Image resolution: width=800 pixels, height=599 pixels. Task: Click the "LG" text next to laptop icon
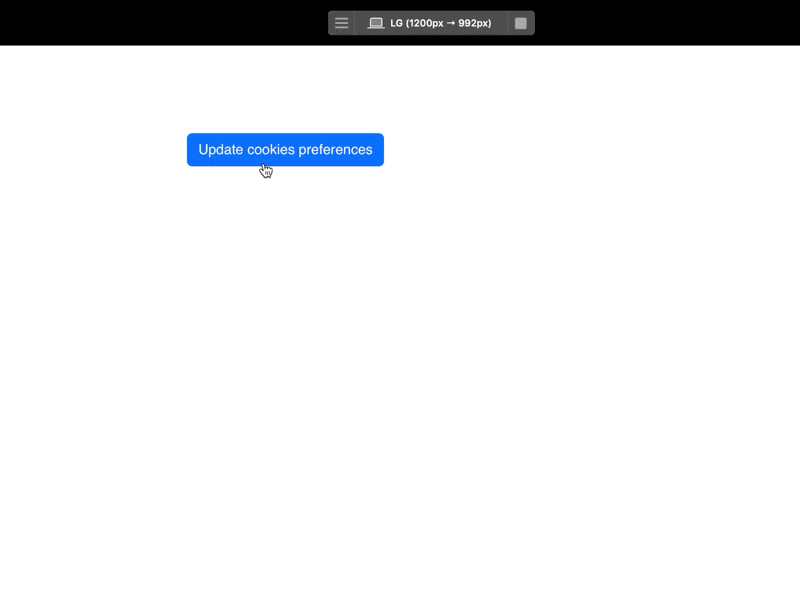[397, 23]
